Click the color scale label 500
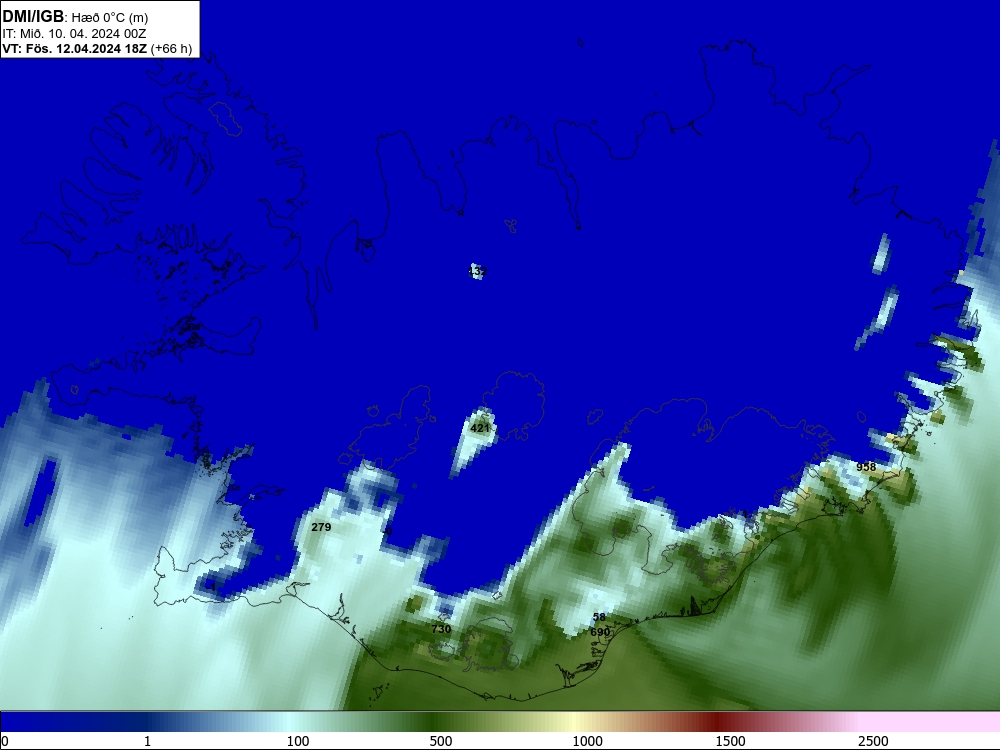Viewport: 1000px width, 750px height. point(441,741)
